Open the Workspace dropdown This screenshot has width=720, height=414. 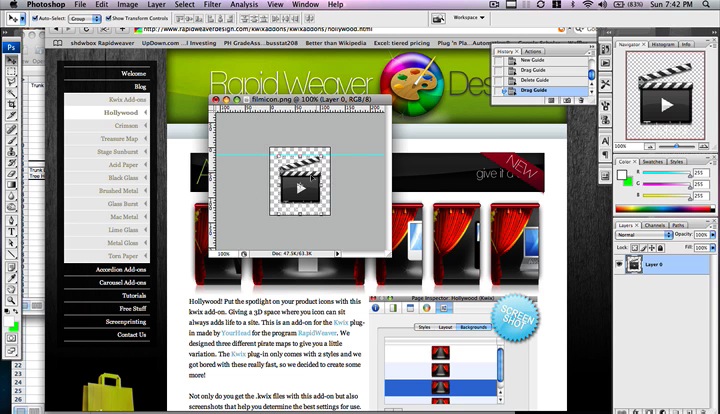click(x=469, y=17)
